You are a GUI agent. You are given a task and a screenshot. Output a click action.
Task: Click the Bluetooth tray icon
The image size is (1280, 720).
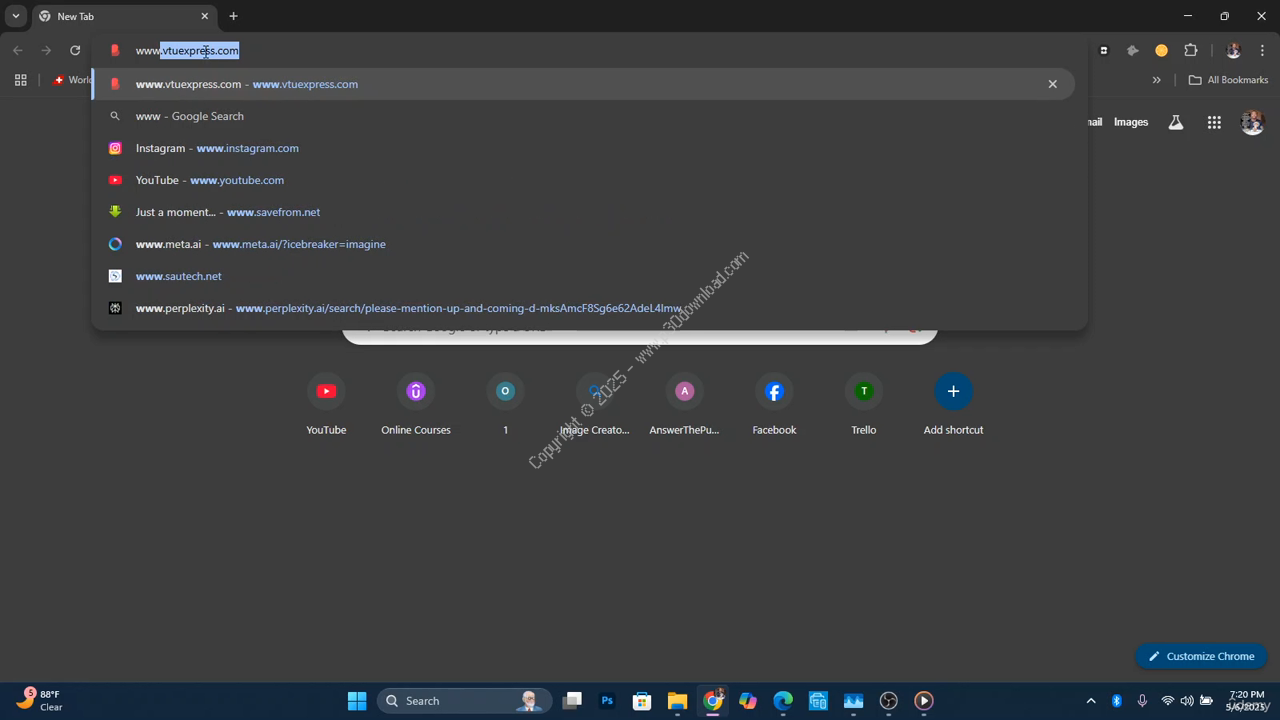pyautogui.click(x=1117, y=701)
